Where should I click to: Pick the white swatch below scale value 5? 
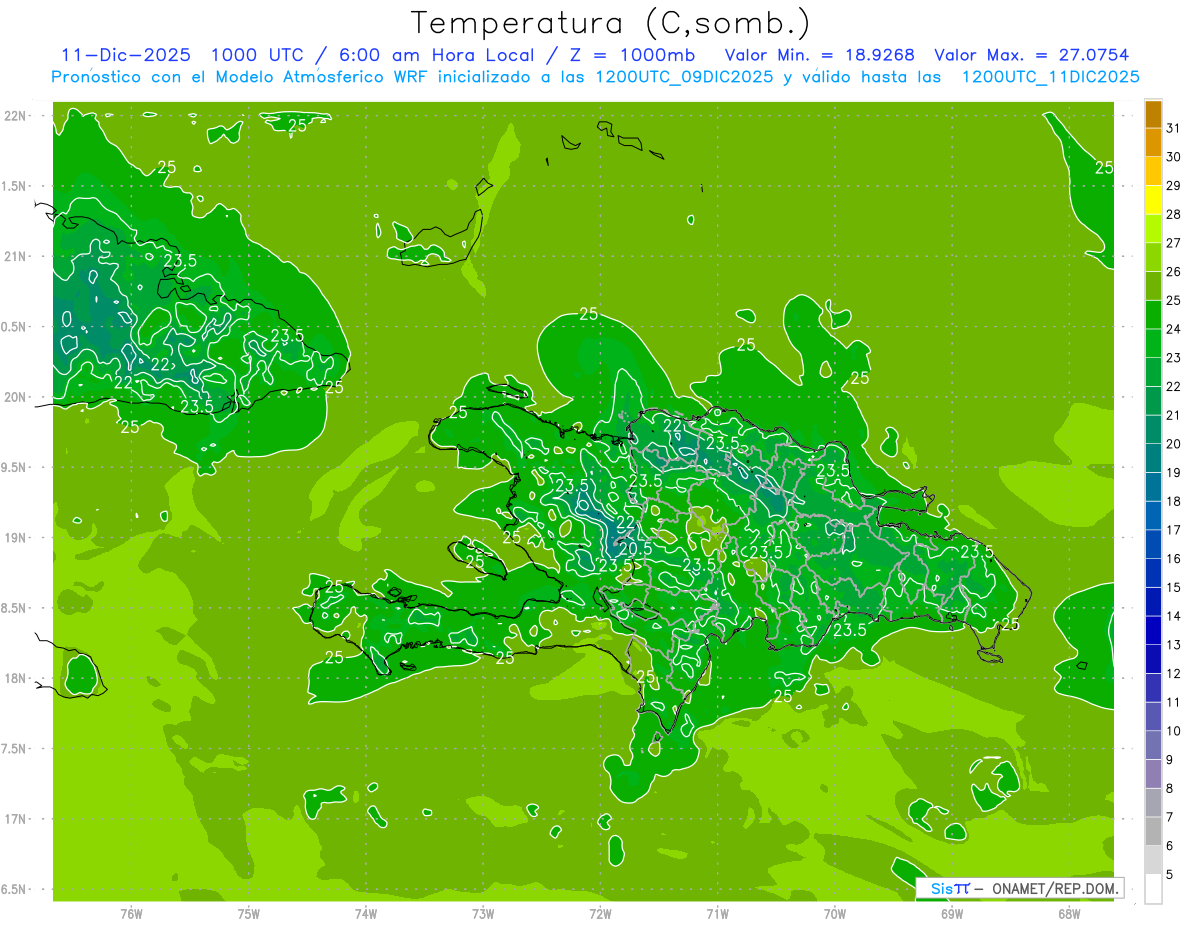pyautogui.click(x=1153, y=889)
